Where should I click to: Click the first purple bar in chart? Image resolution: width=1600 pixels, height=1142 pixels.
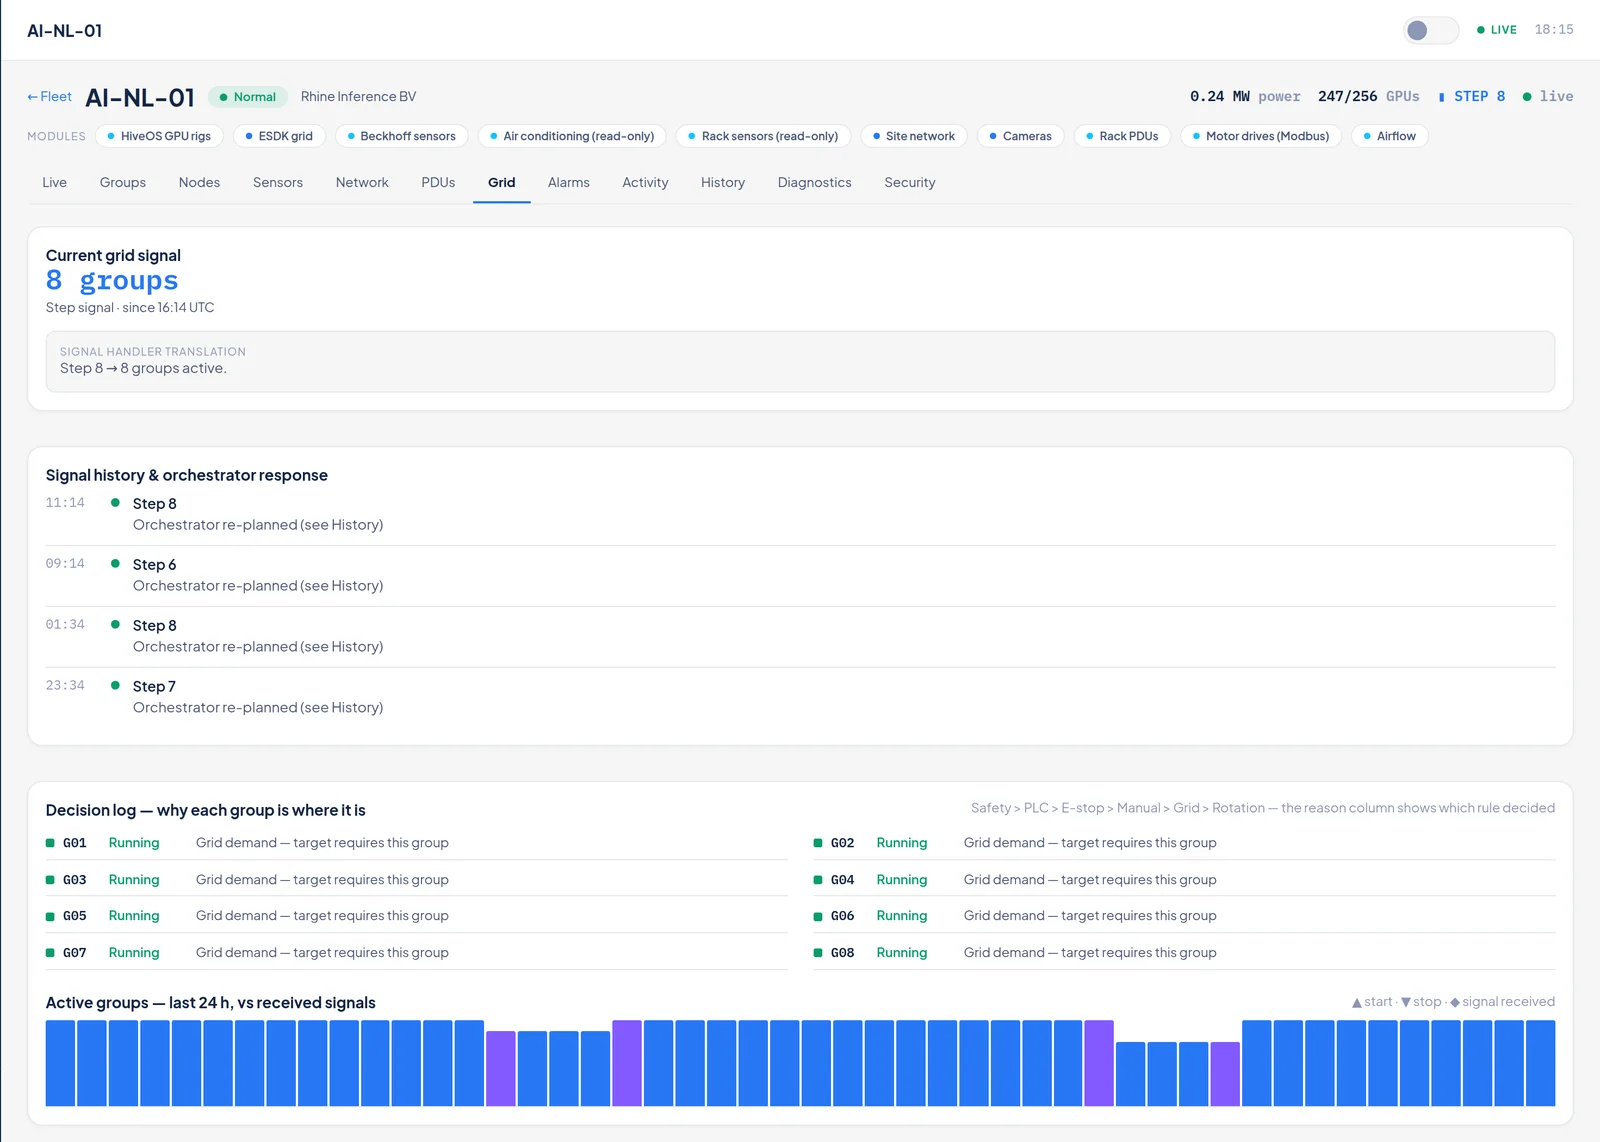(x=501, y=1068)
